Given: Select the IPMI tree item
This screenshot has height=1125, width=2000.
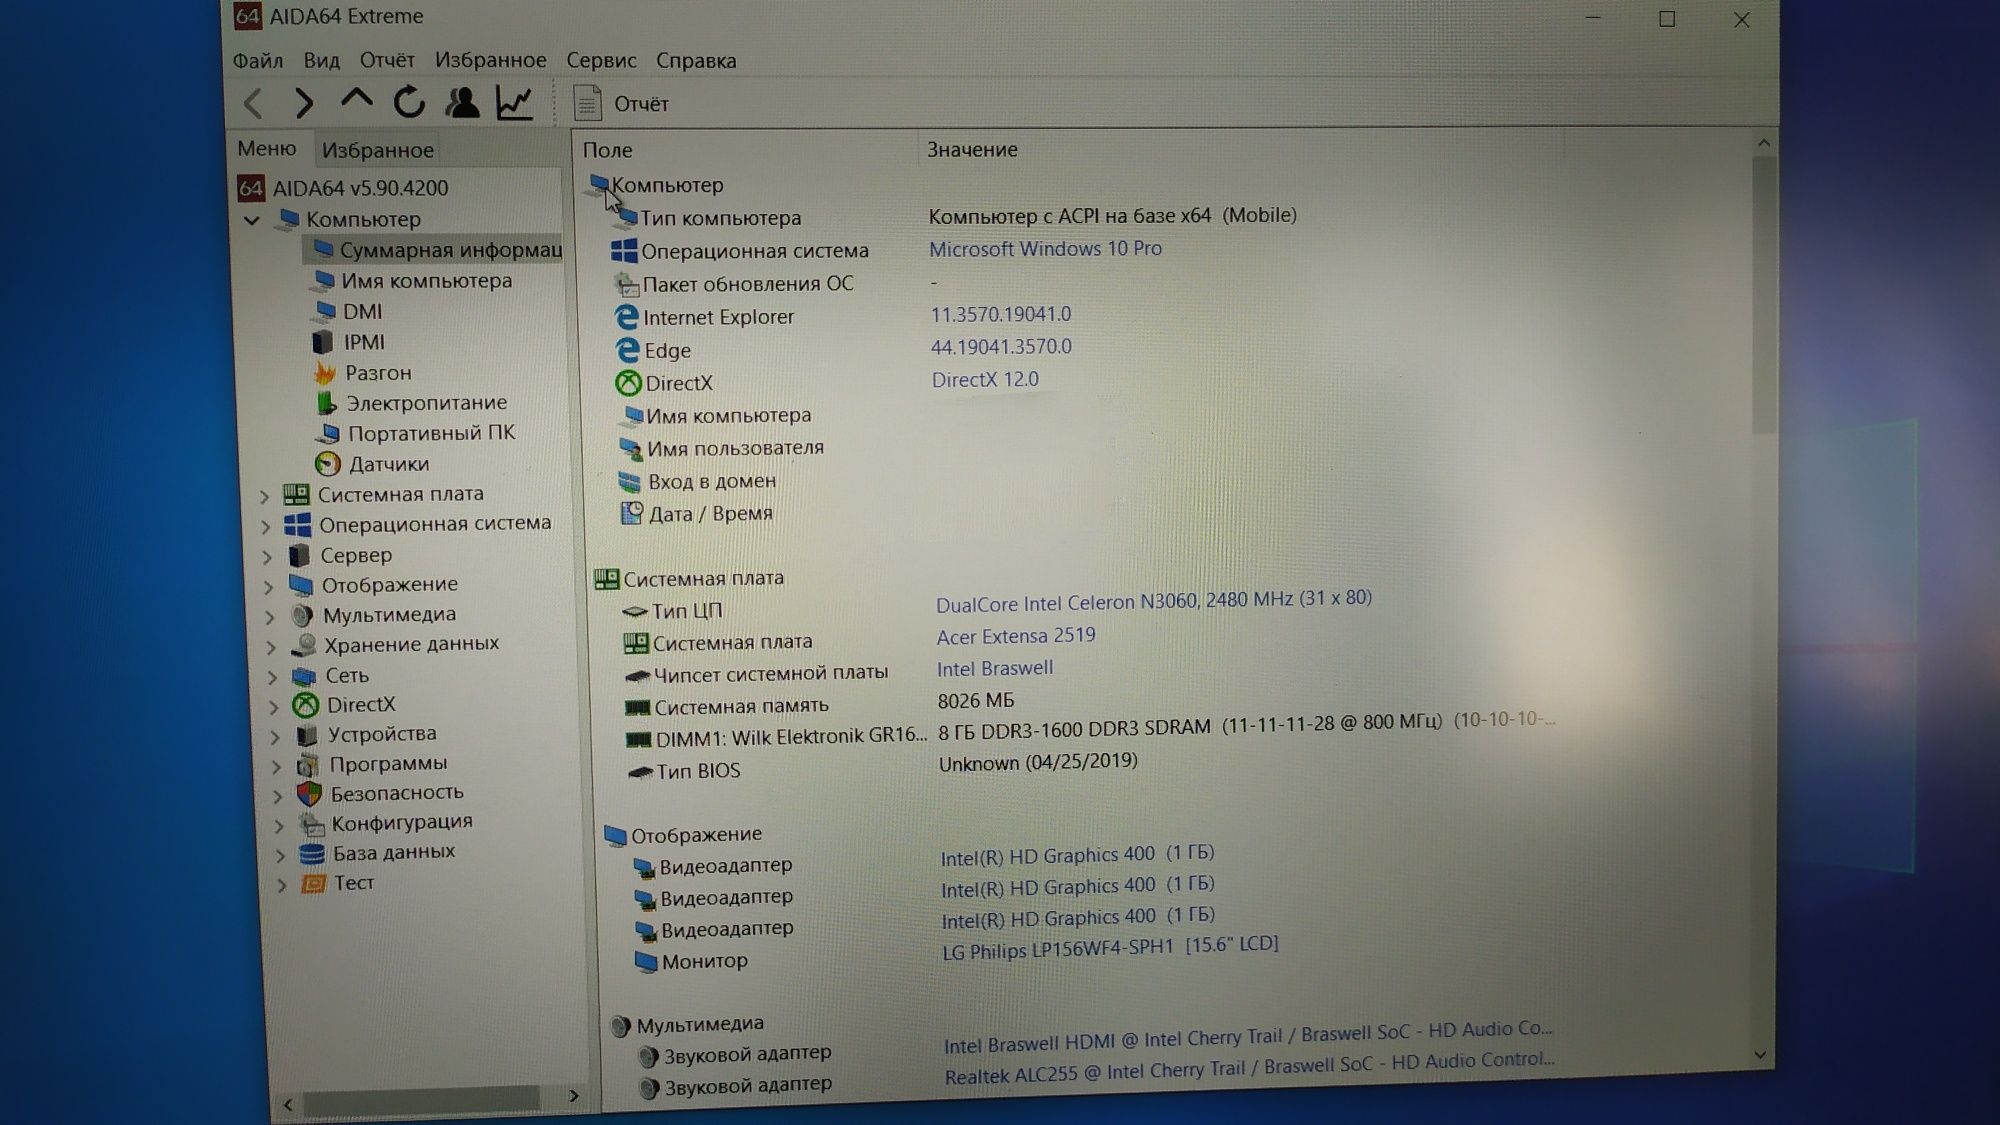Looking at the screenshot, I should 349,342.
